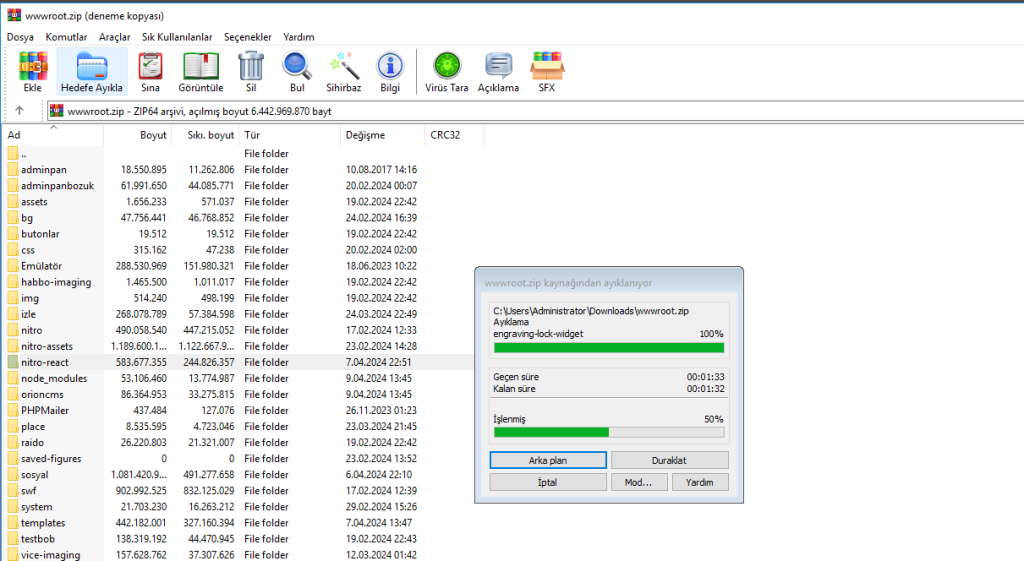Select the system folder row
The height and width of the screenshot is (561, 1024).
coord(238,507)
